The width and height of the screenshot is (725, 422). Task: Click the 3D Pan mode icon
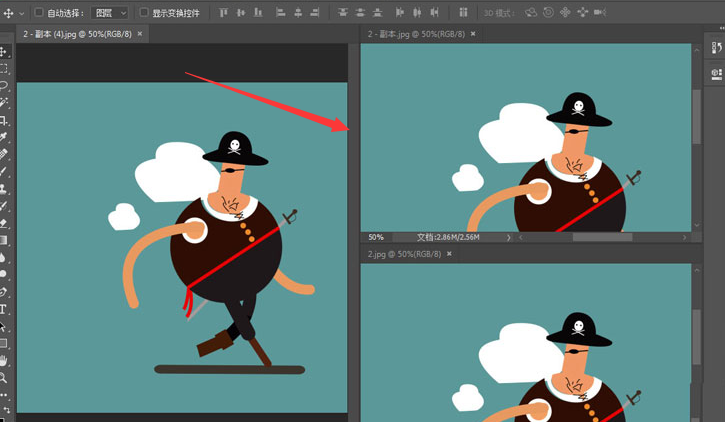pyautogui.click(x=565, y=12)
